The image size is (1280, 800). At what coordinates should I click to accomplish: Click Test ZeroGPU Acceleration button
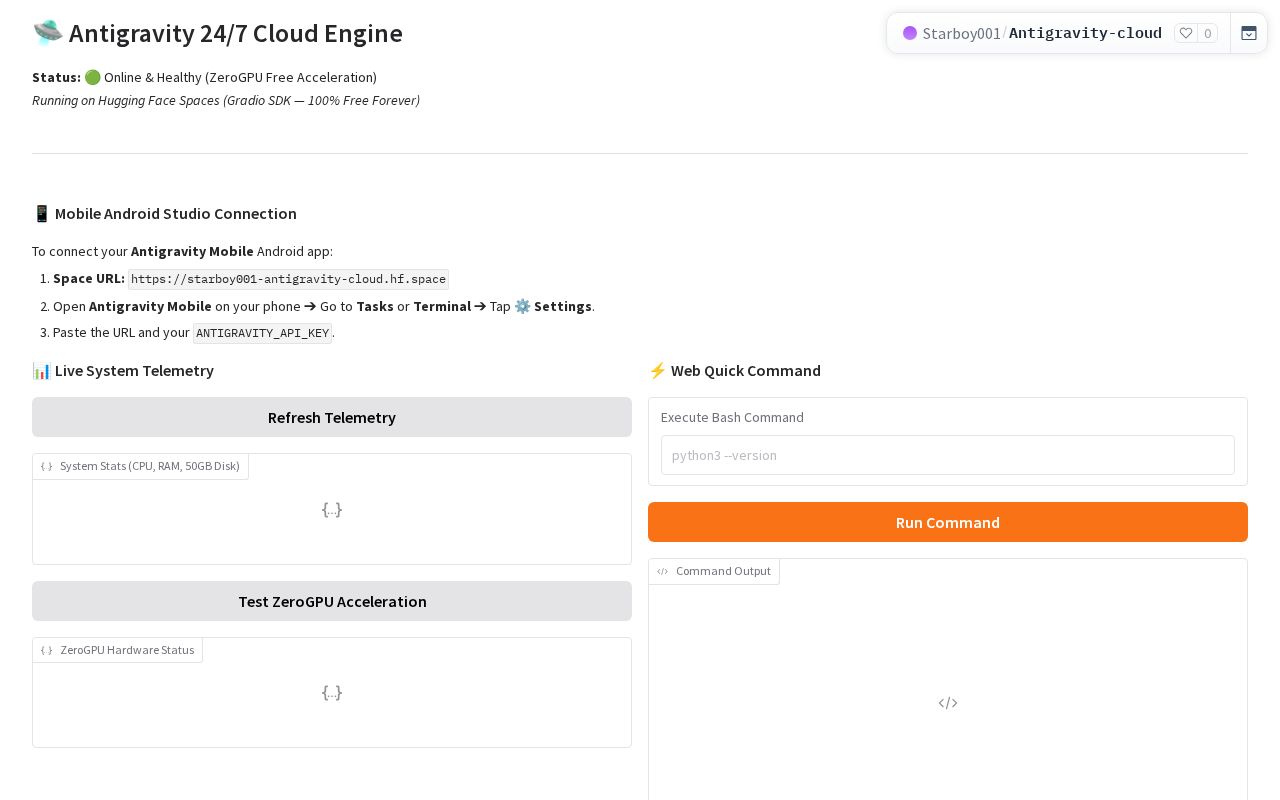pyautogui.click(x=332, y=601)
